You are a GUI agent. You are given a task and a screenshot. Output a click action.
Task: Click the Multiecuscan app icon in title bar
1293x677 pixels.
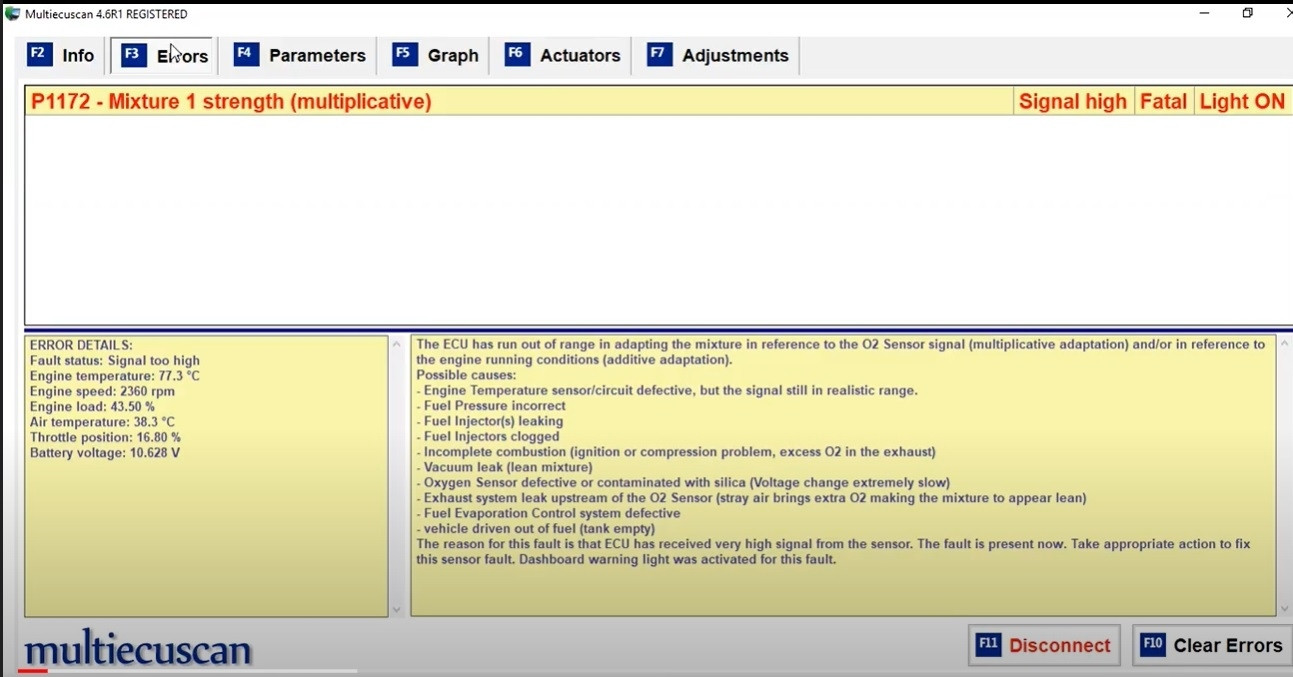click(12, 14)
